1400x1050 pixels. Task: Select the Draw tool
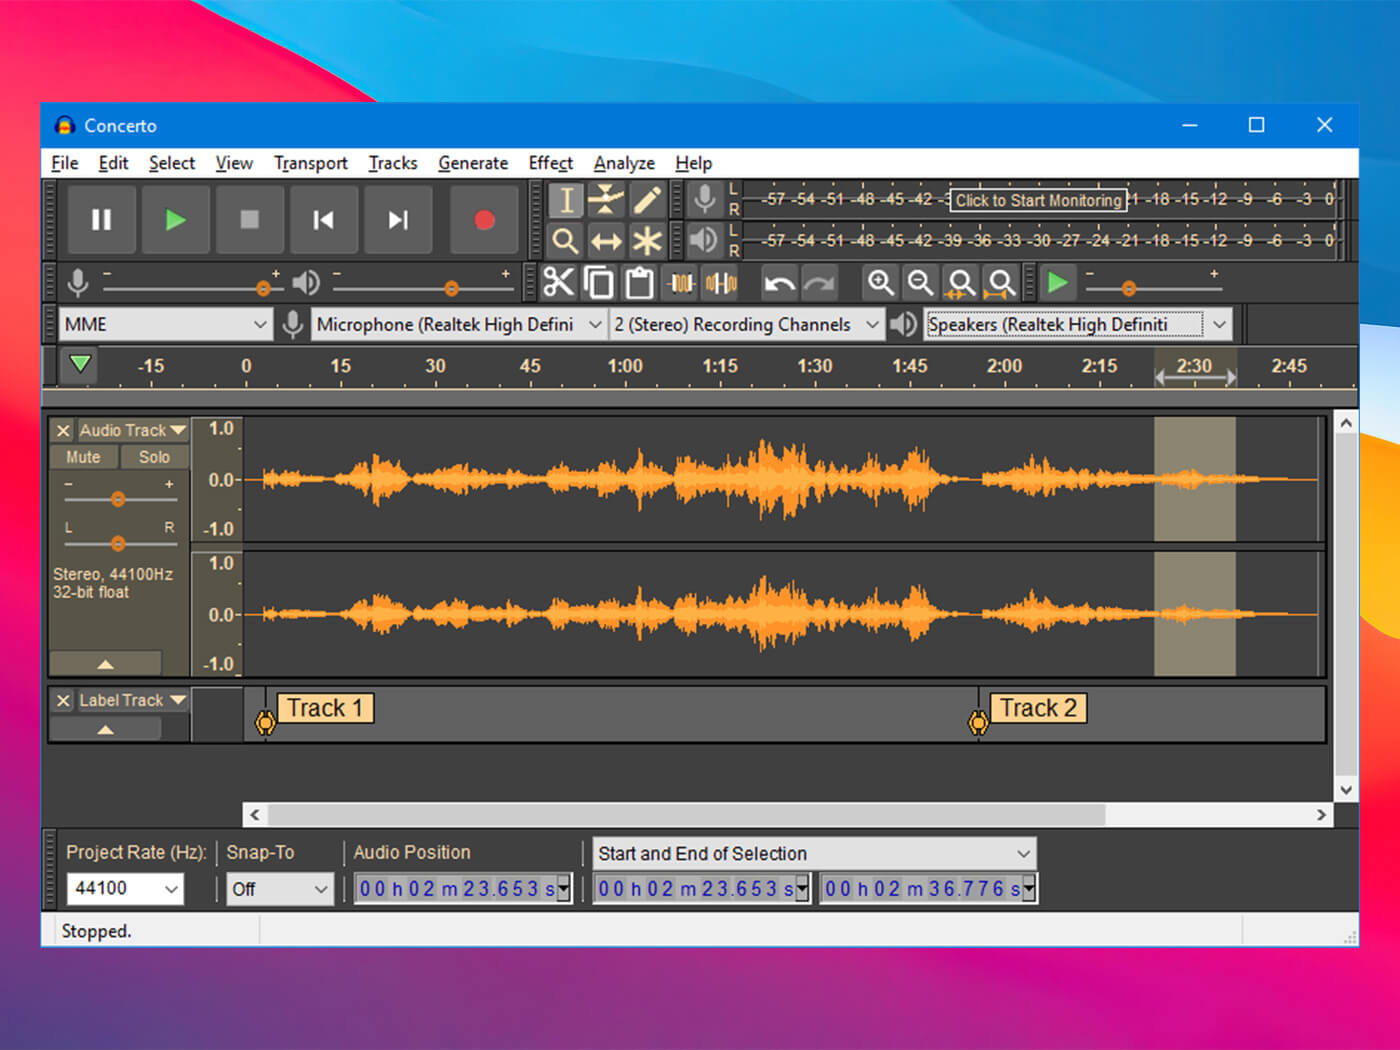point(647,199)
